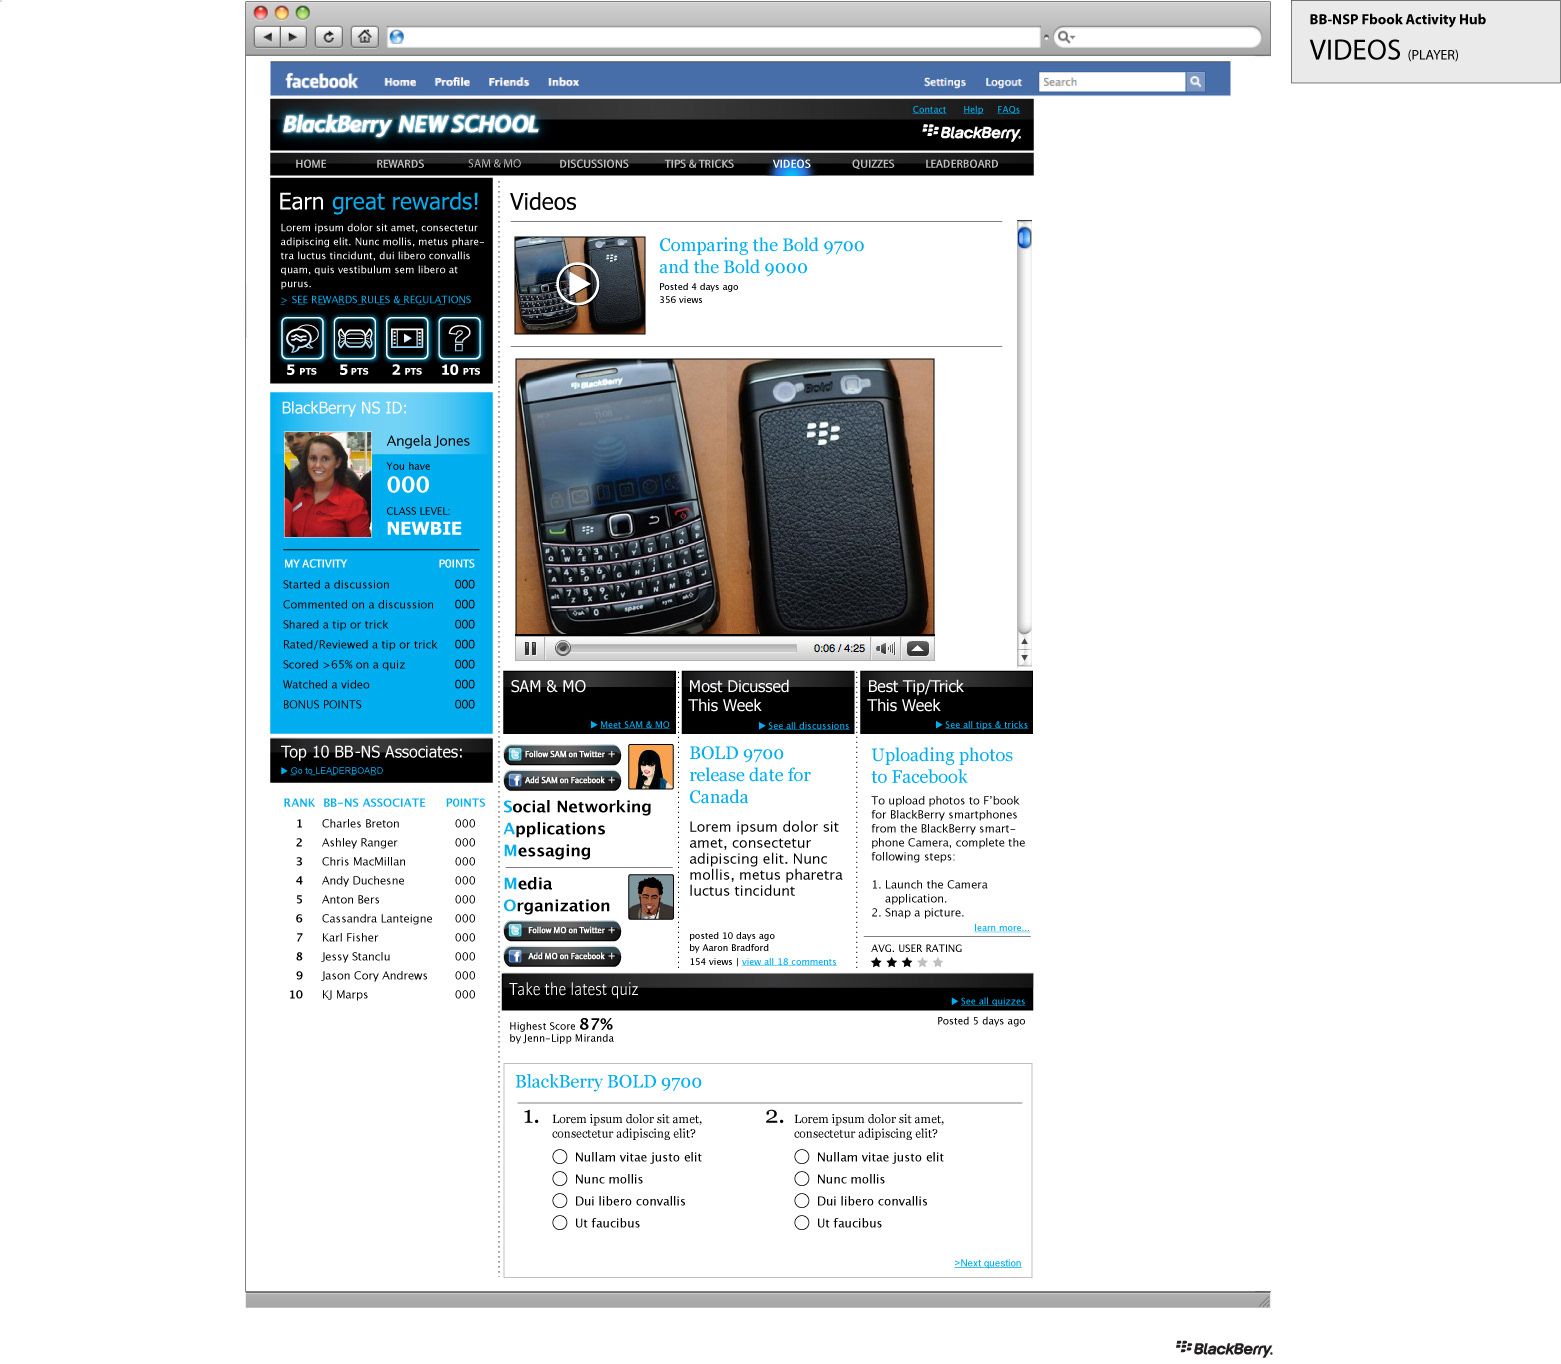Click the discussion 5 PTS rewards icon
Viewport: 1561px width, 1364px height.
point(302,338)
